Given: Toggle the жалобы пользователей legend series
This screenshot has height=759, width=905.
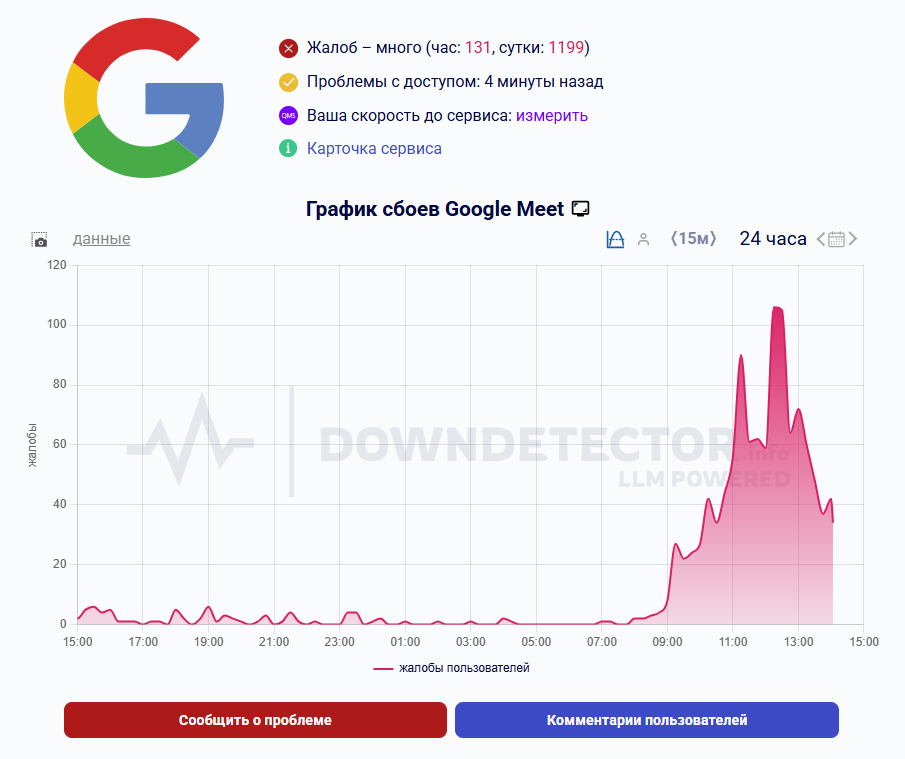Looking at the screenshot, I should [450, 666].
